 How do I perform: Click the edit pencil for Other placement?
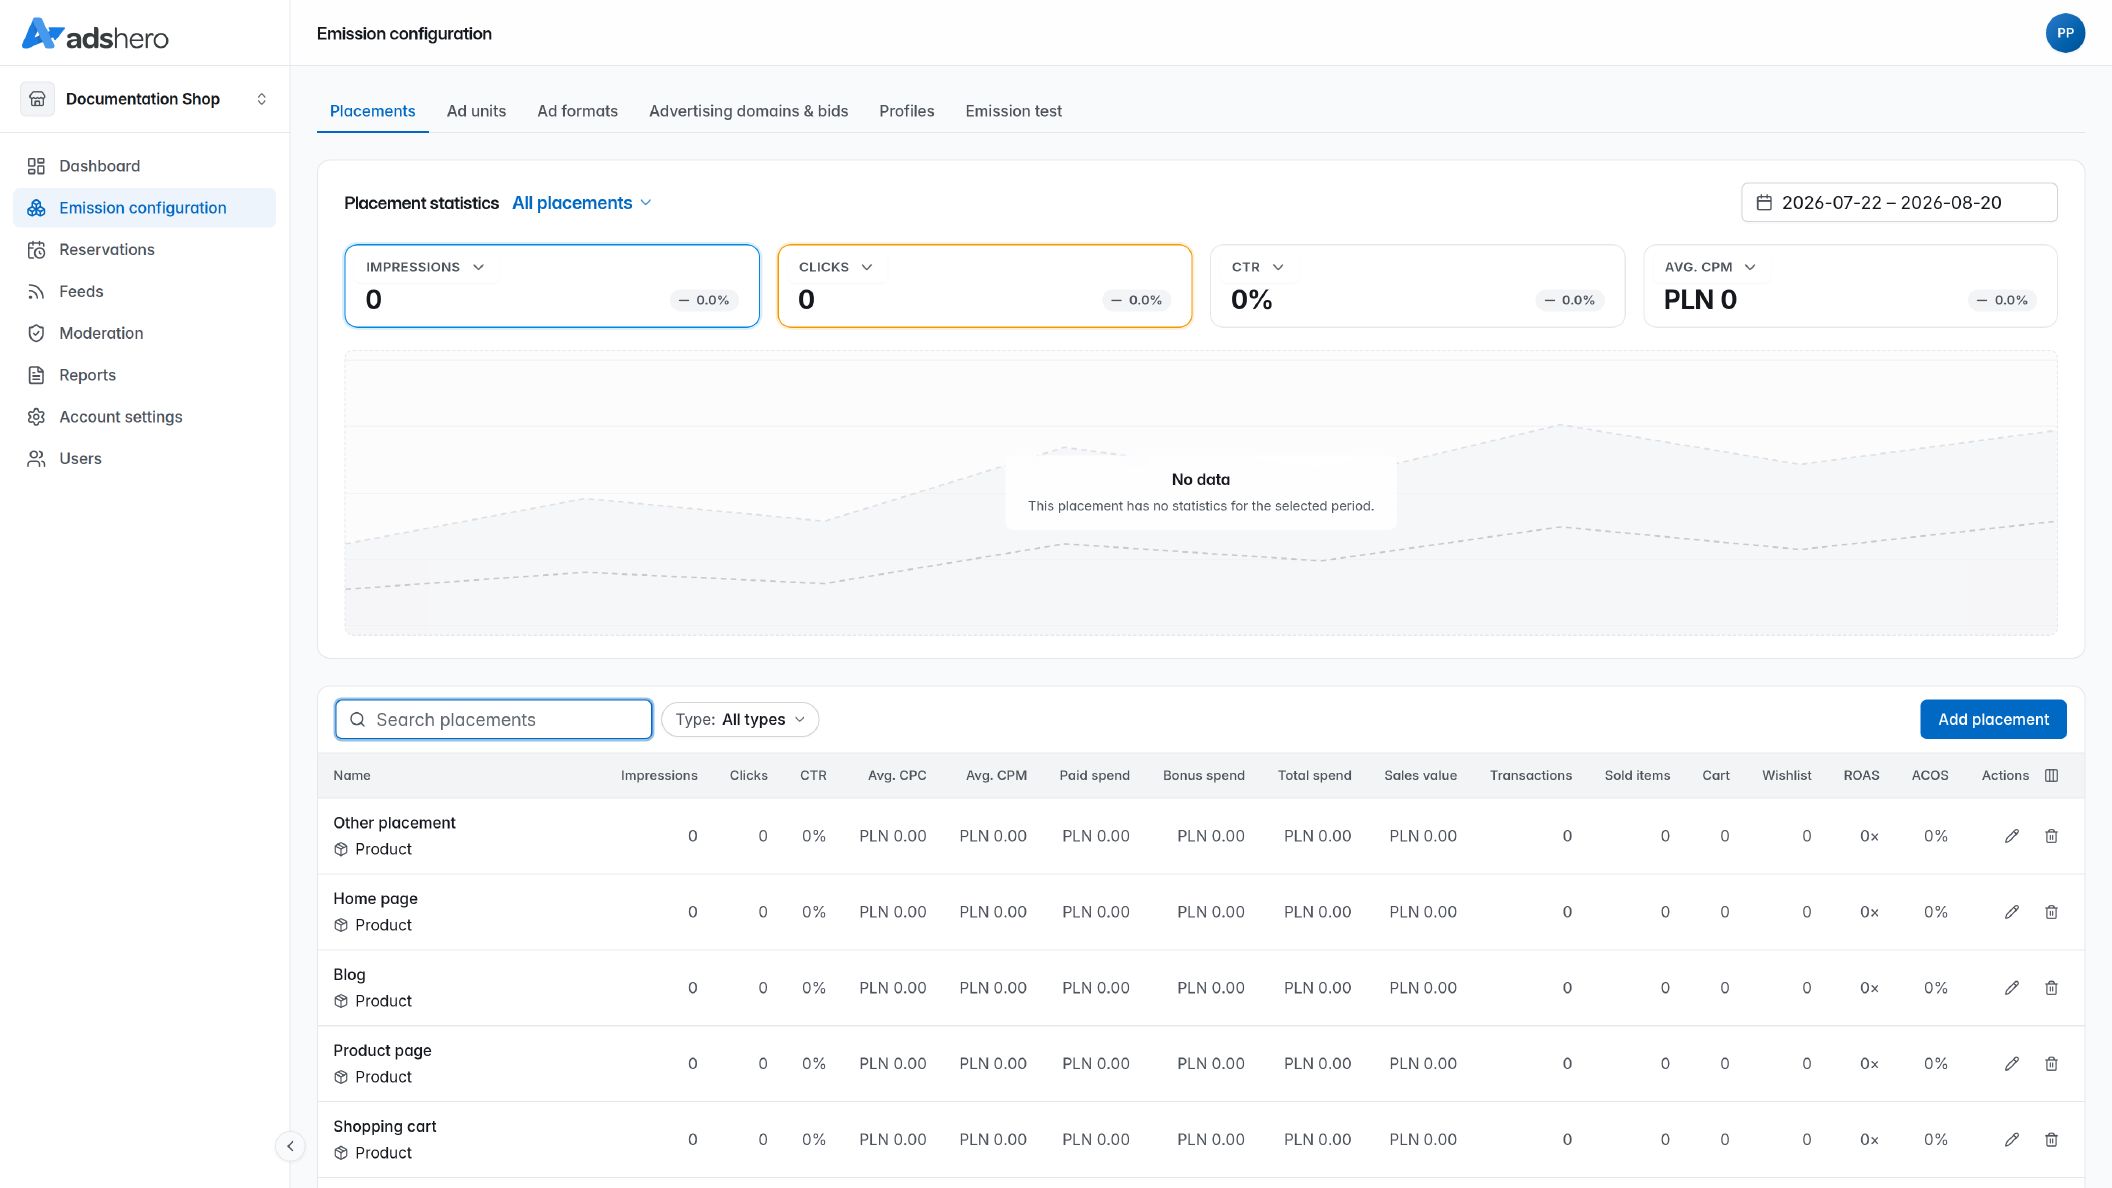pyautogui.click(x=2012, y=836)
